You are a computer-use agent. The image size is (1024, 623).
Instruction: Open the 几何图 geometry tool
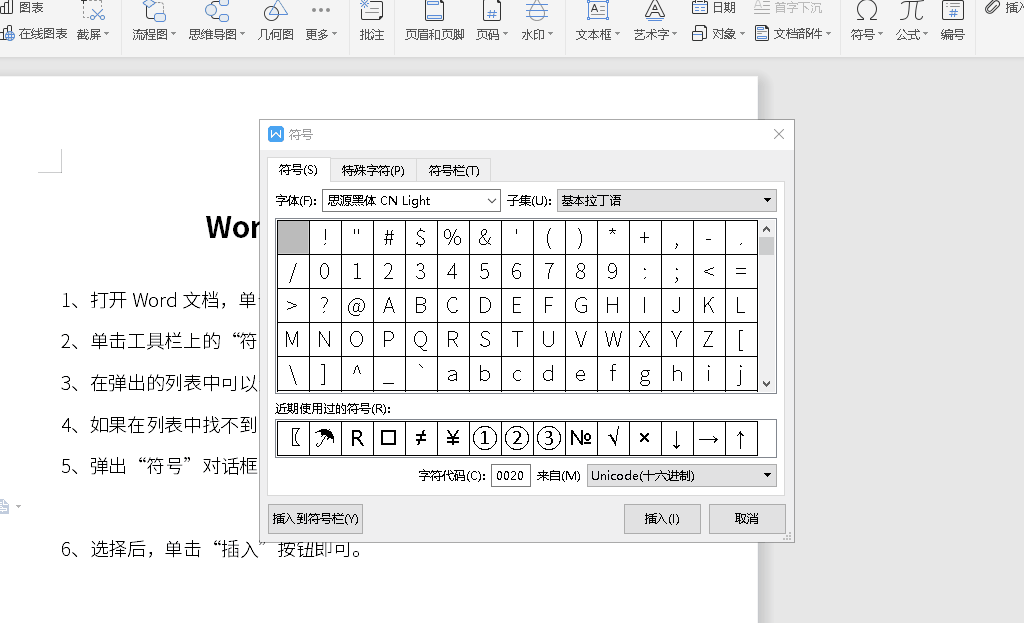(275, 13)
